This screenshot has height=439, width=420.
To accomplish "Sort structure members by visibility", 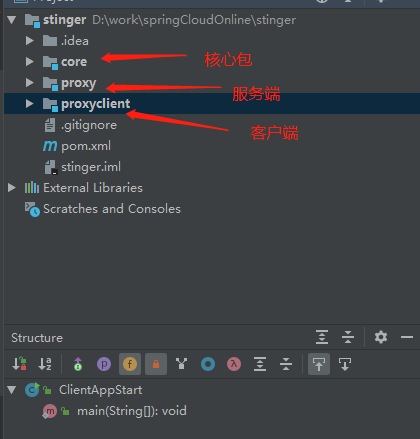I will [x=19, y=364].
